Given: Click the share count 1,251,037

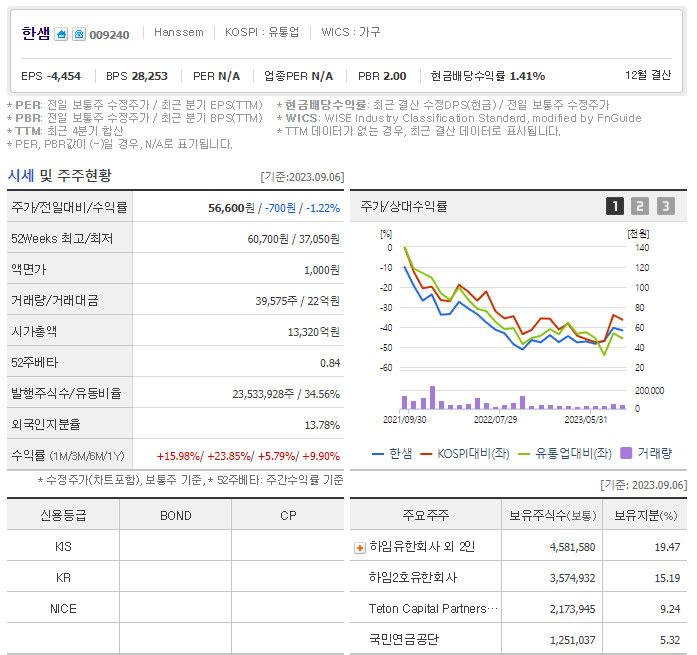Looking at the screenshot, I should coord(572,640).
